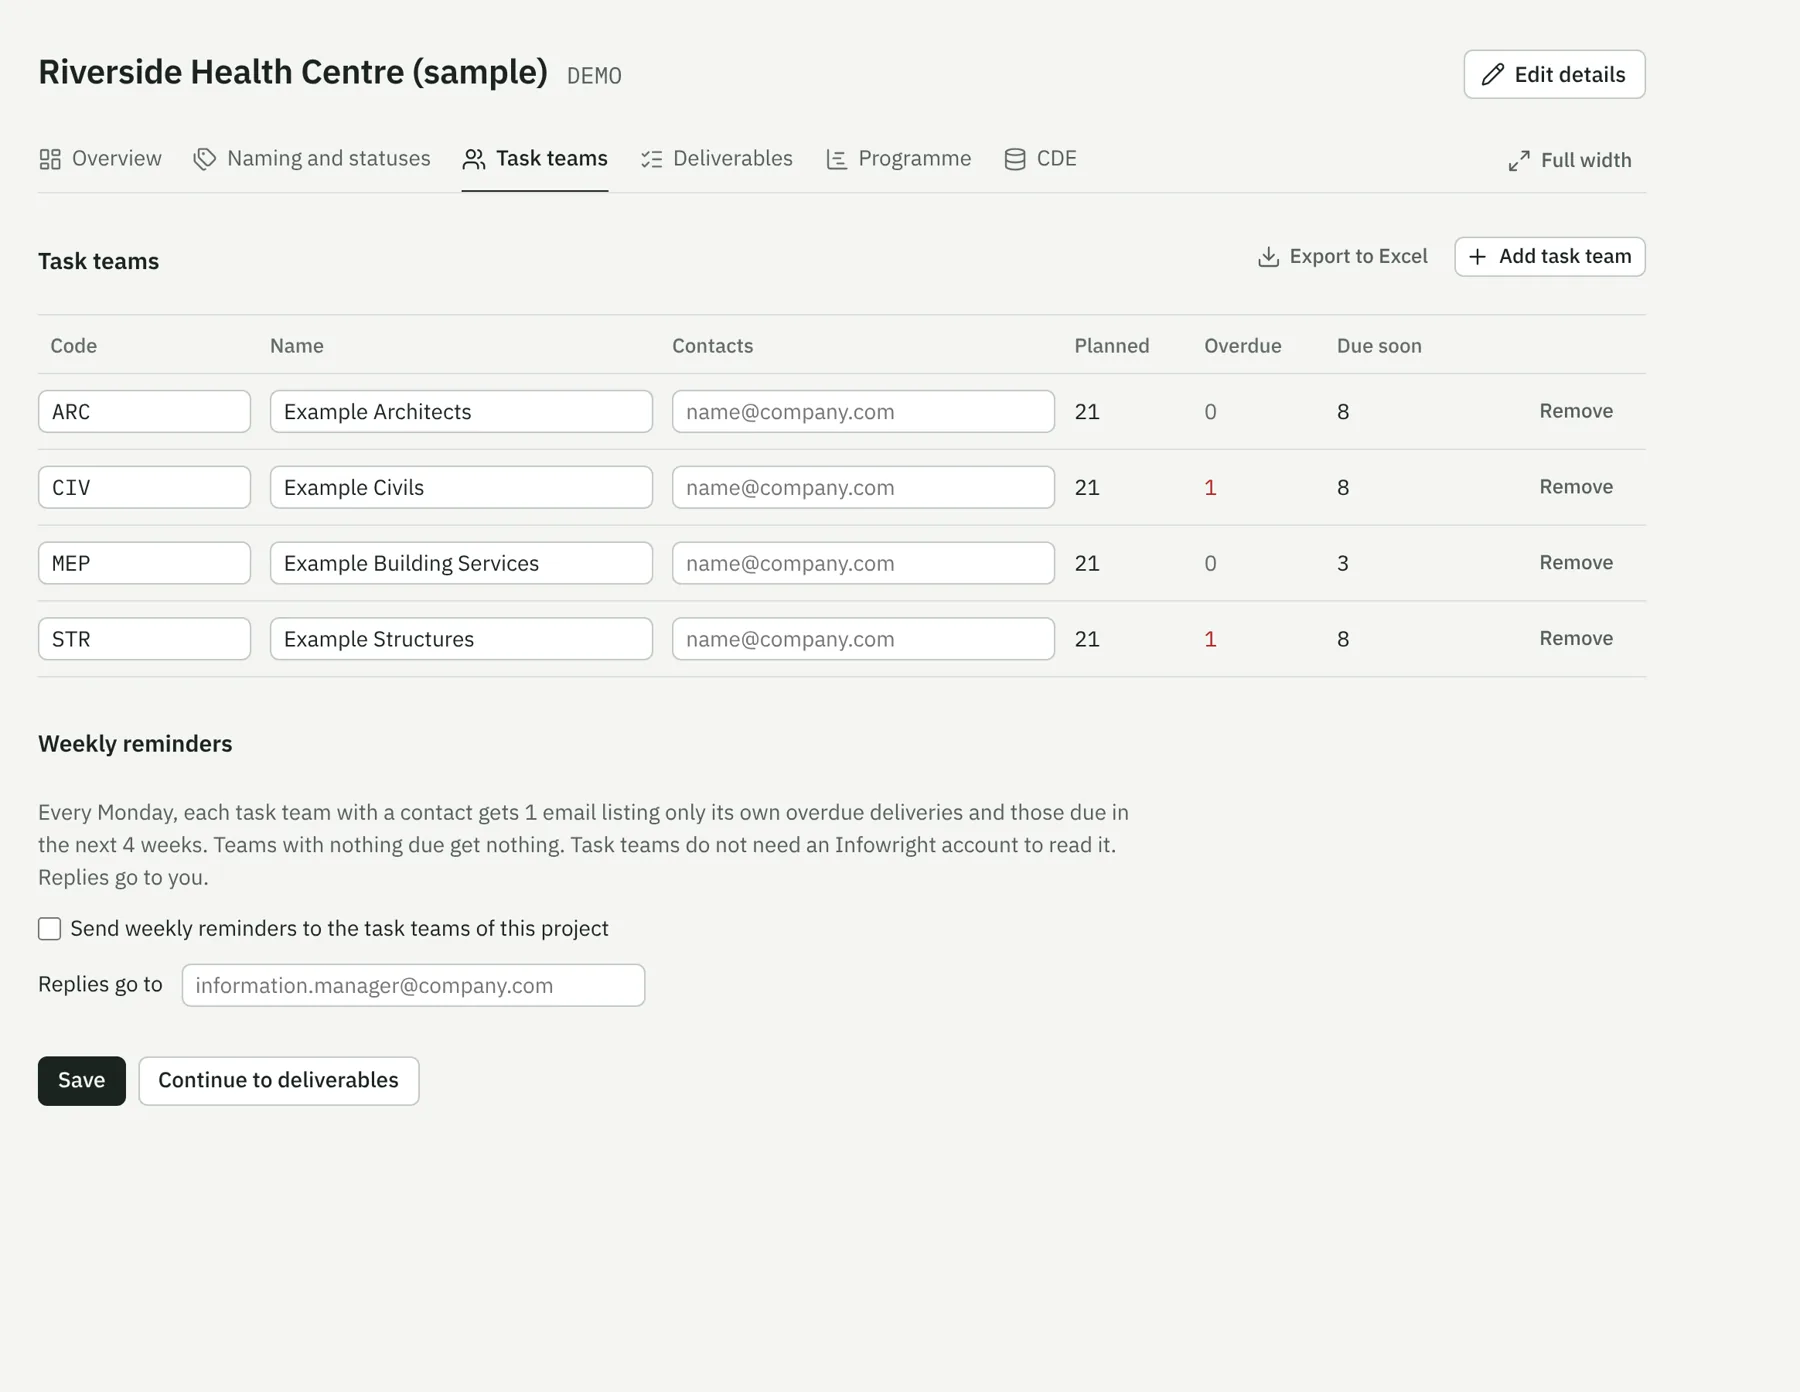Click contacts field for Example Civils
Viewport: 1800px width, 1392px height.
[x=863, y=488]
